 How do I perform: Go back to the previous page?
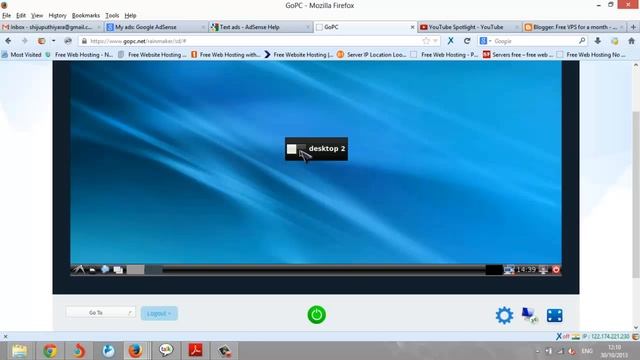(8, 41)
